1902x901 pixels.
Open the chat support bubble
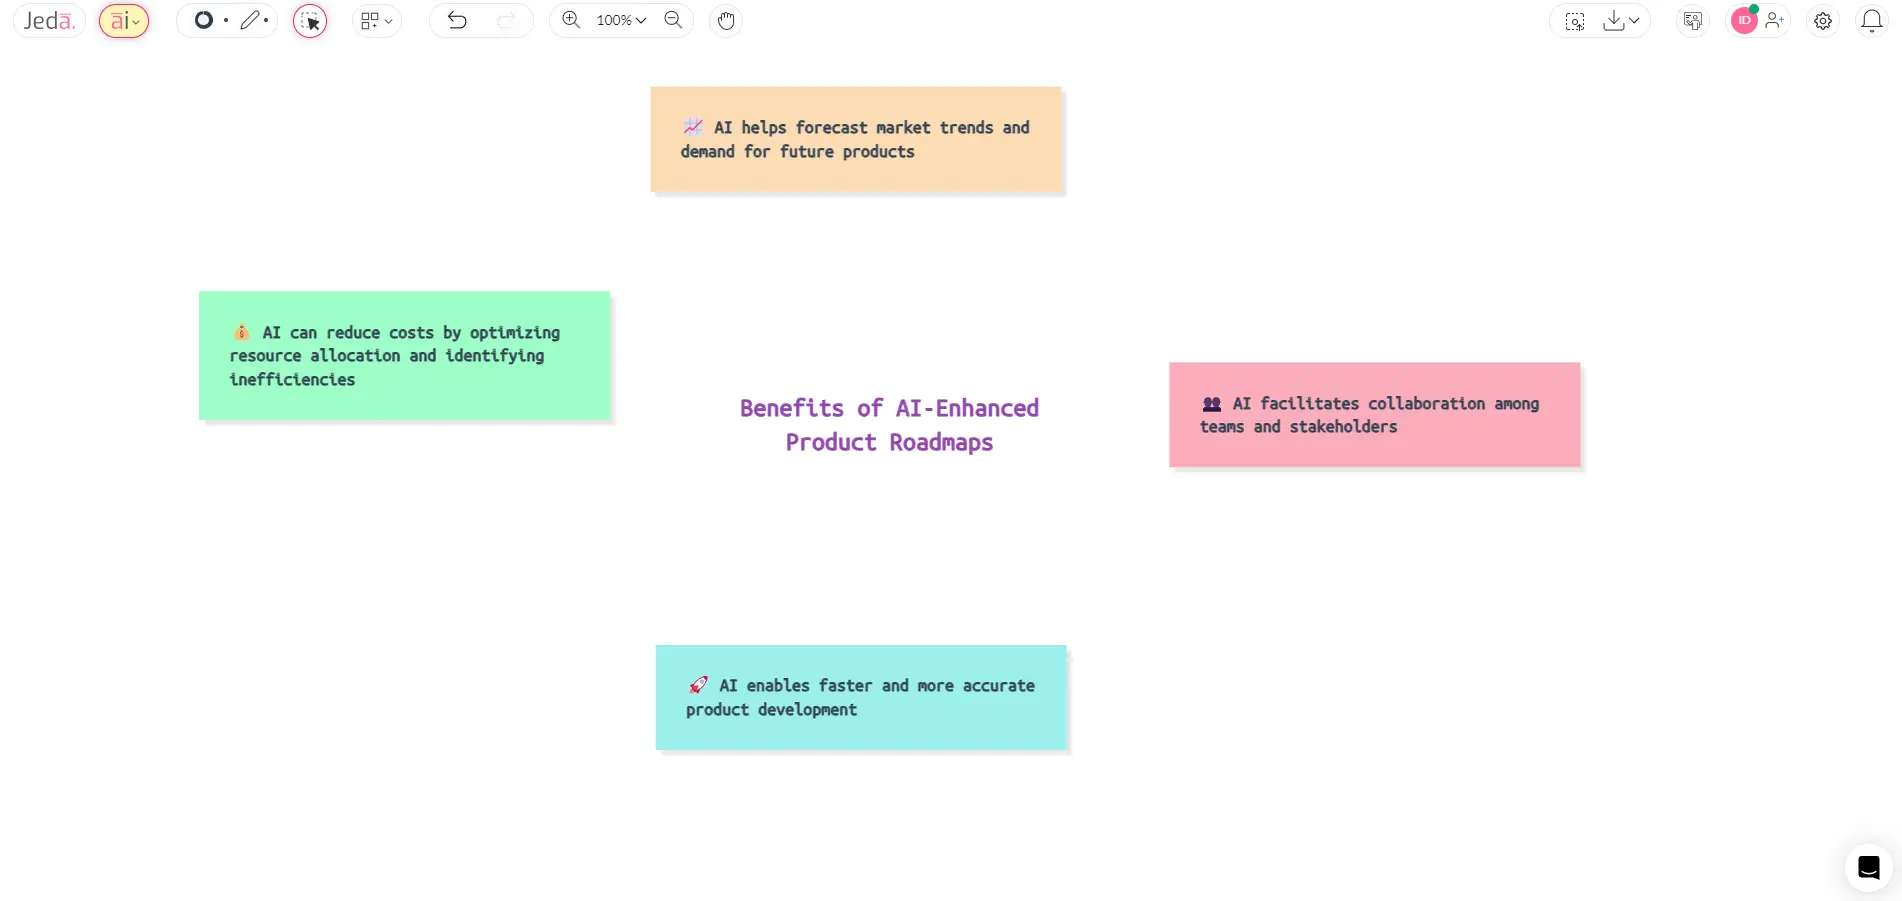tap(1867, 867)
